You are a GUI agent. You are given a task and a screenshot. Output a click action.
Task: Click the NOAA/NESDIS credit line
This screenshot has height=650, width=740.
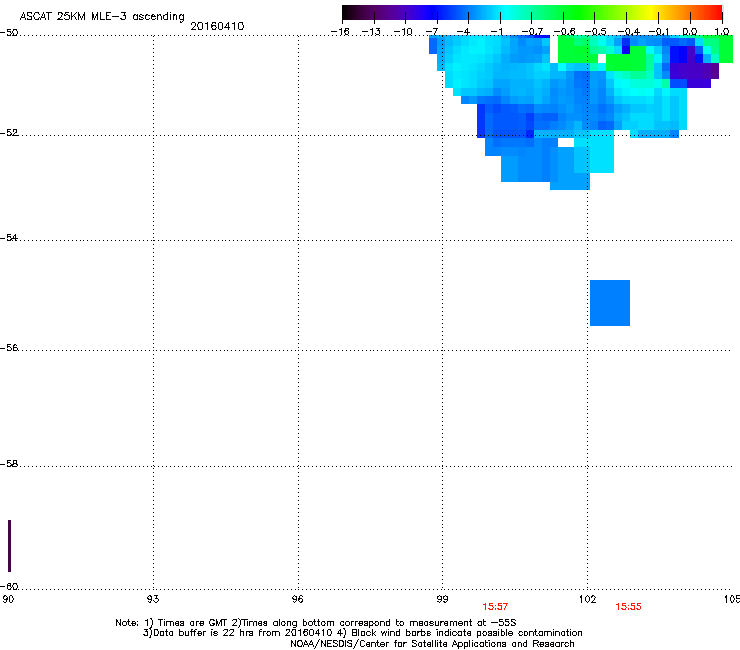tap(432, 644)
